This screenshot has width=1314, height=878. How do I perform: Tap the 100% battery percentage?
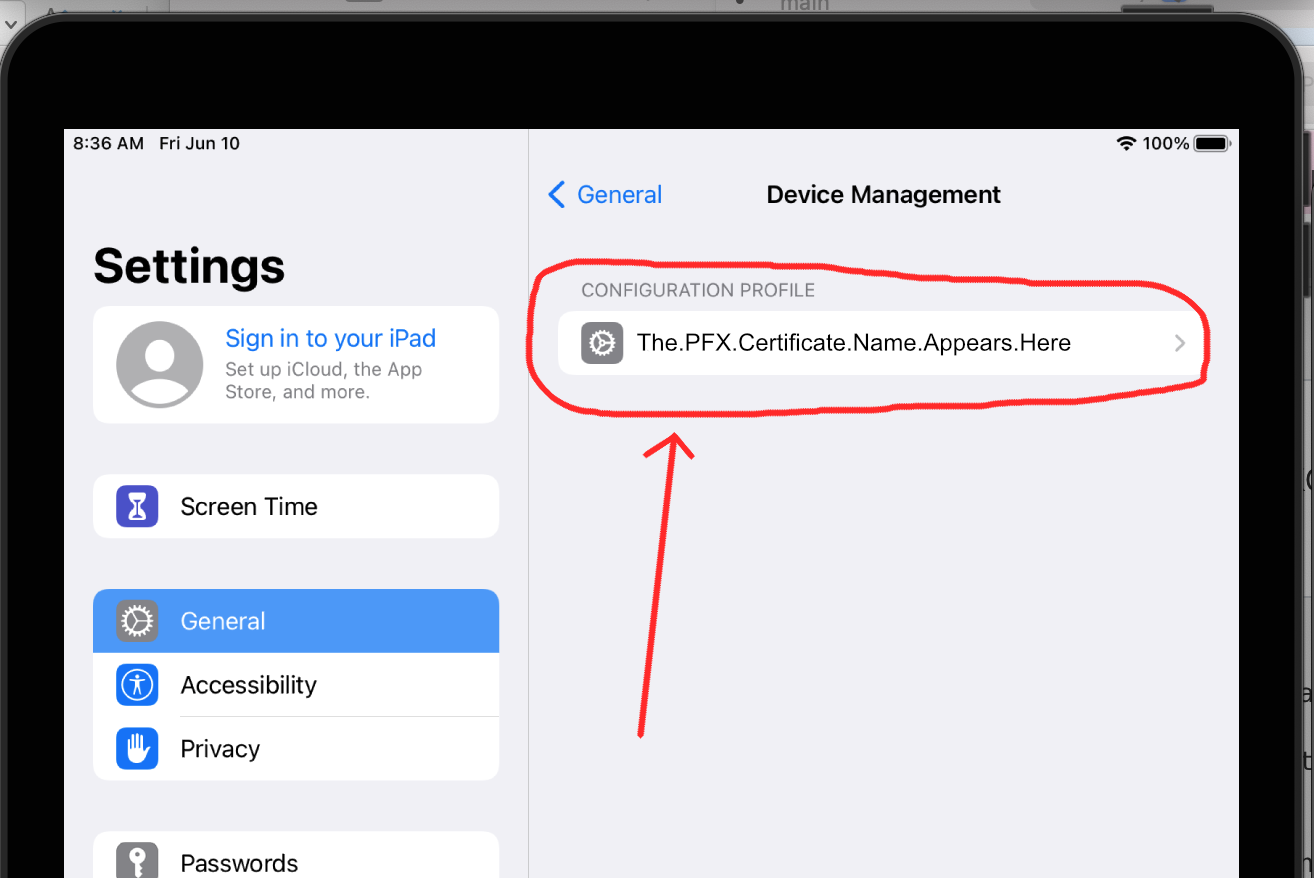(x=1166, y=144)
